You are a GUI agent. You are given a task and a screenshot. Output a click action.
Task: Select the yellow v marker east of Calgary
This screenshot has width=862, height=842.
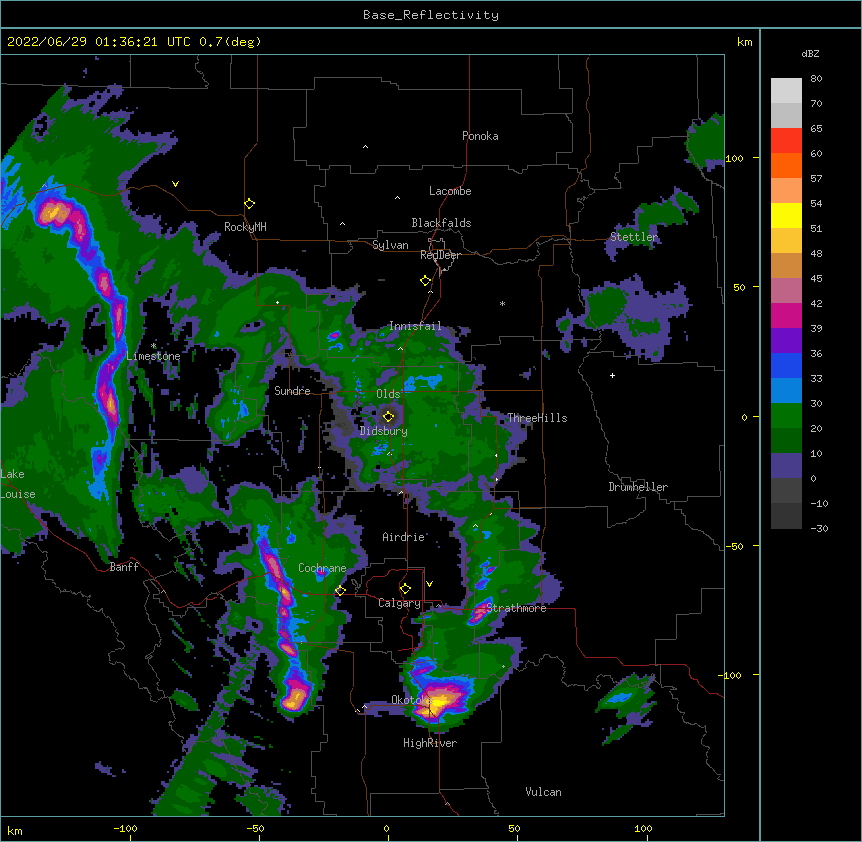click(x=429, y=584)
